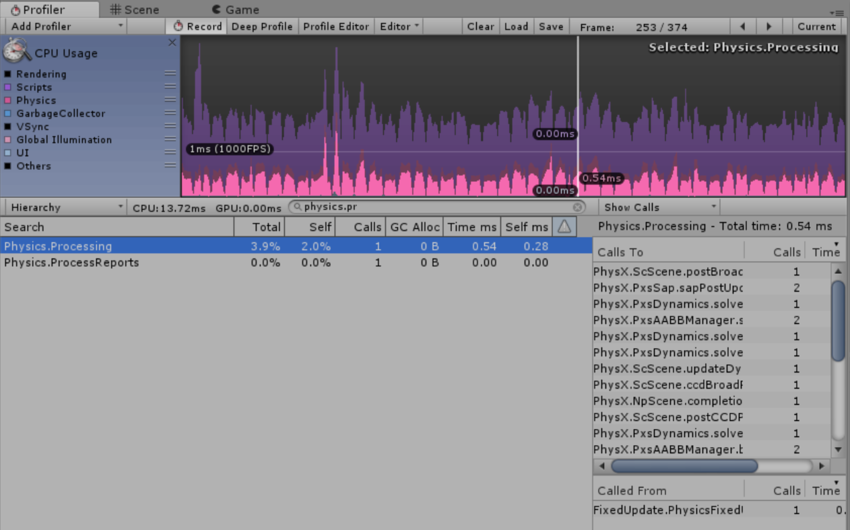
Task: Sort by Self ms column
Action: click(526, 227)
